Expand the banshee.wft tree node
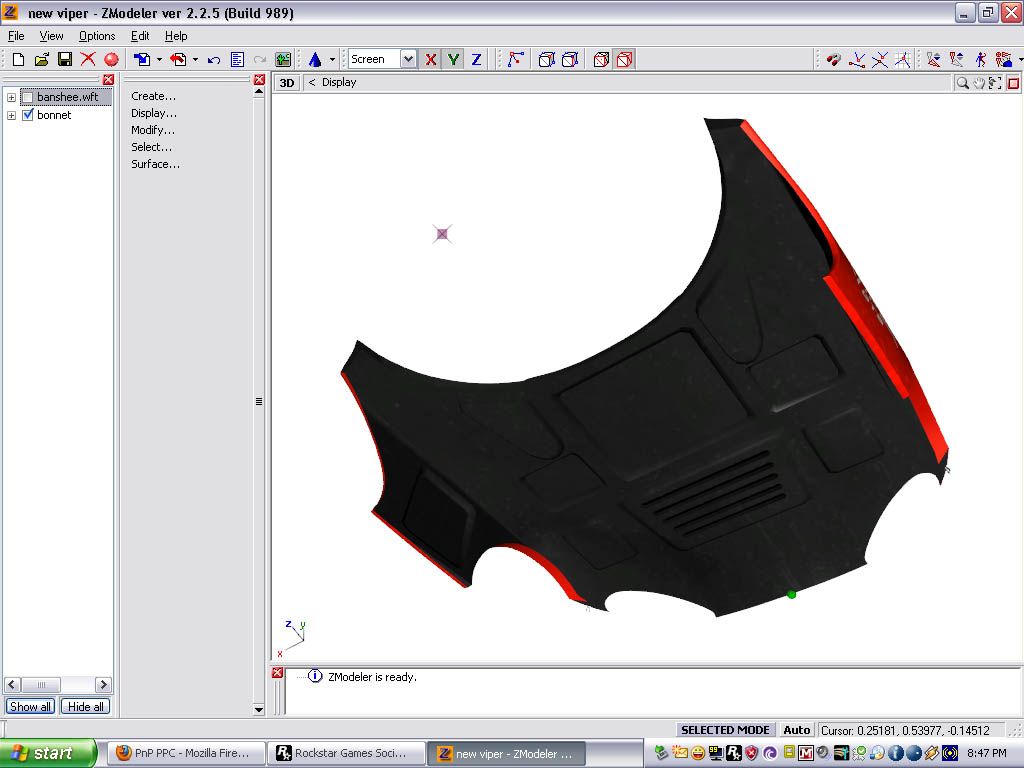Viewport: 1024px width, 768px height. click(x=12, y=98)
